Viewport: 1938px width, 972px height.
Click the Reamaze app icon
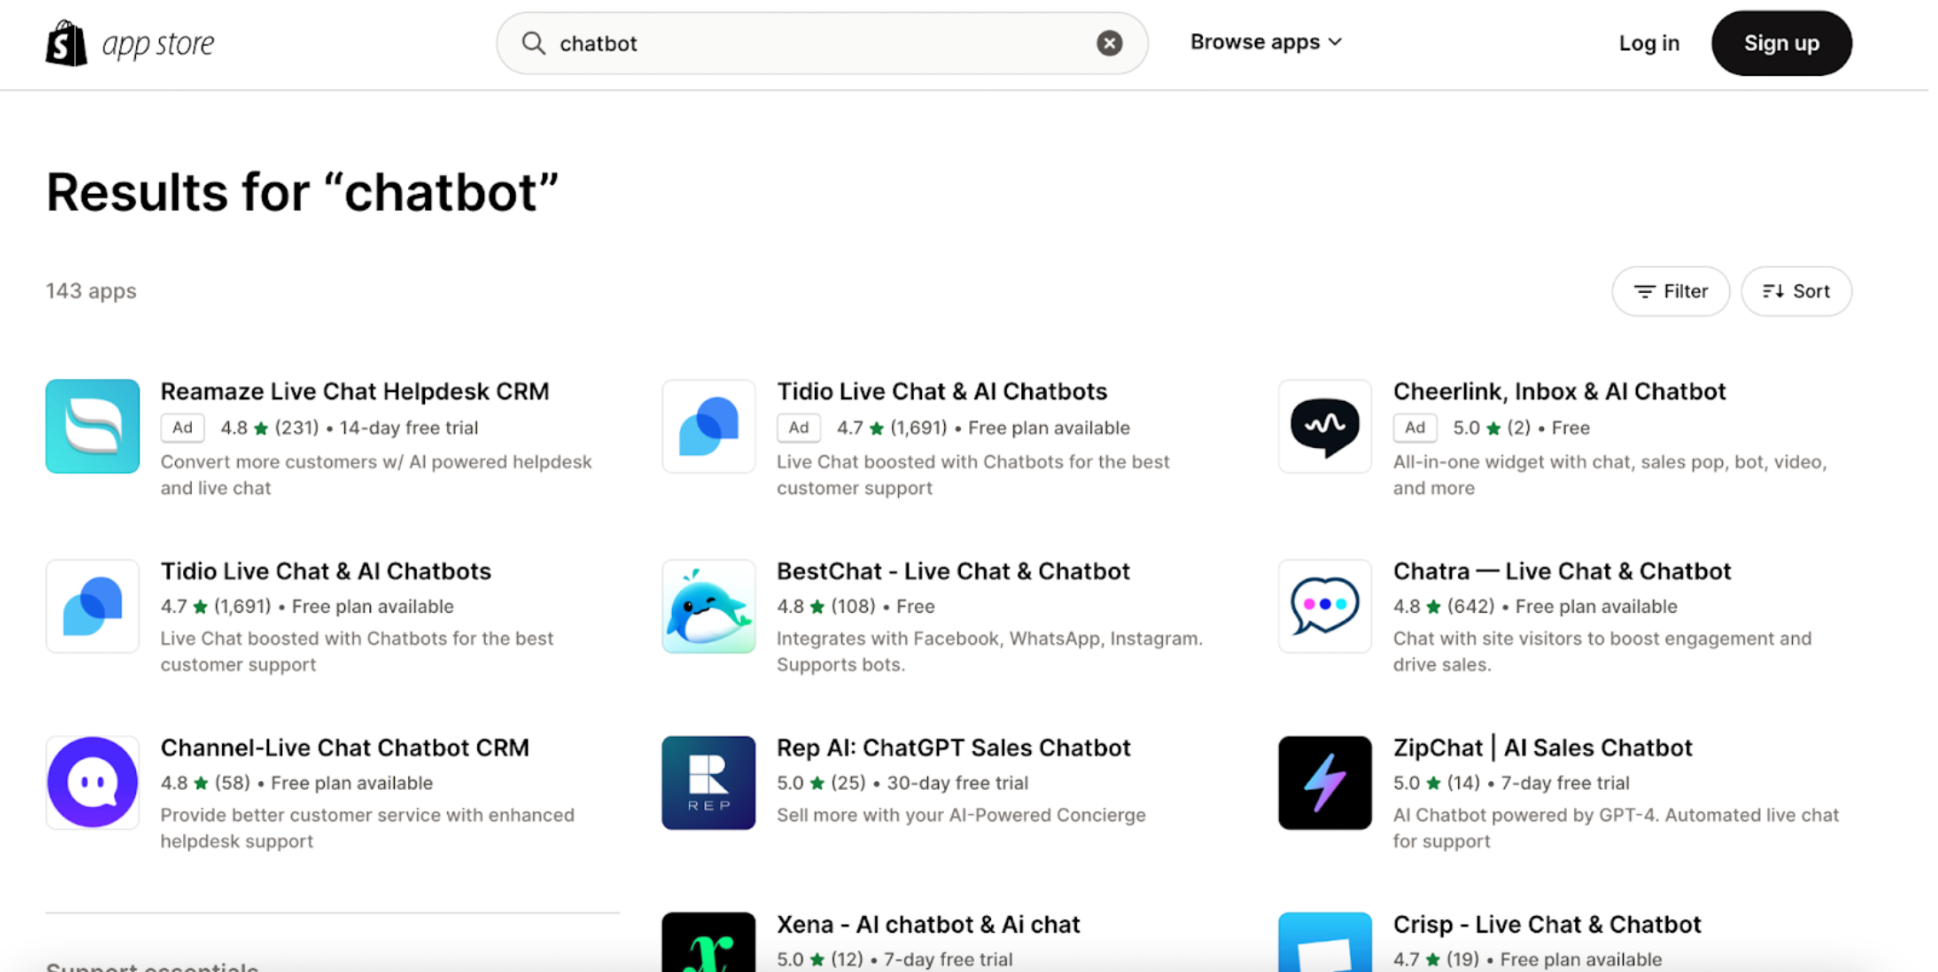pyautogui.click(x=92, y=426)
